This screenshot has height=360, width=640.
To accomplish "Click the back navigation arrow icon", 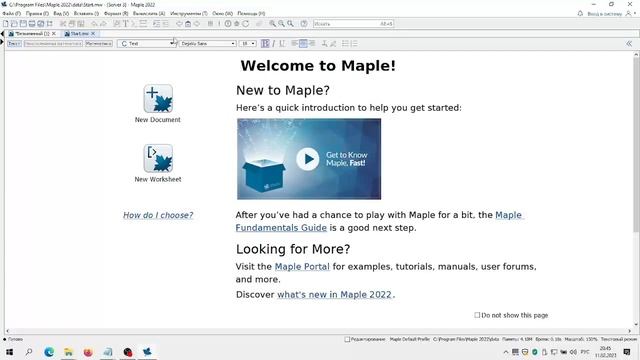I will pyautogui.click(x=179, y=24).
